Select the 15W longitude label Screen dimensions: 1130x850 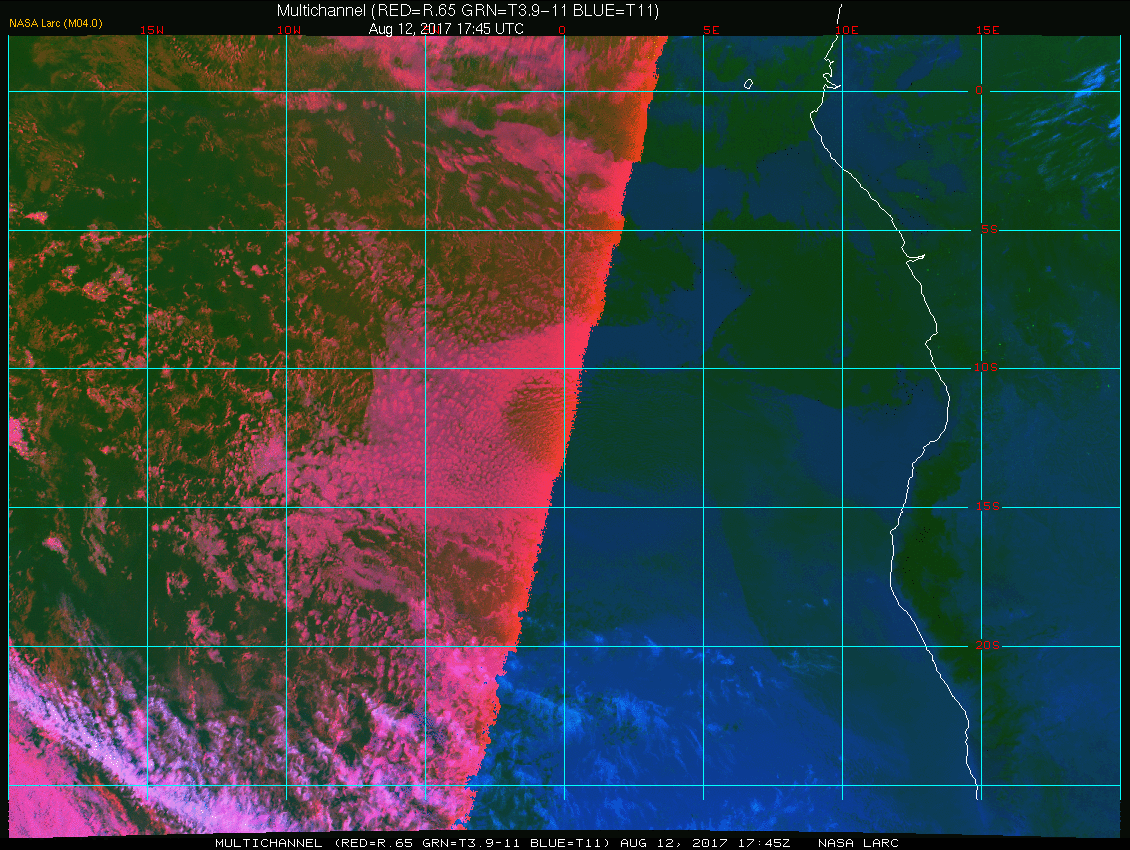(151, 30)
